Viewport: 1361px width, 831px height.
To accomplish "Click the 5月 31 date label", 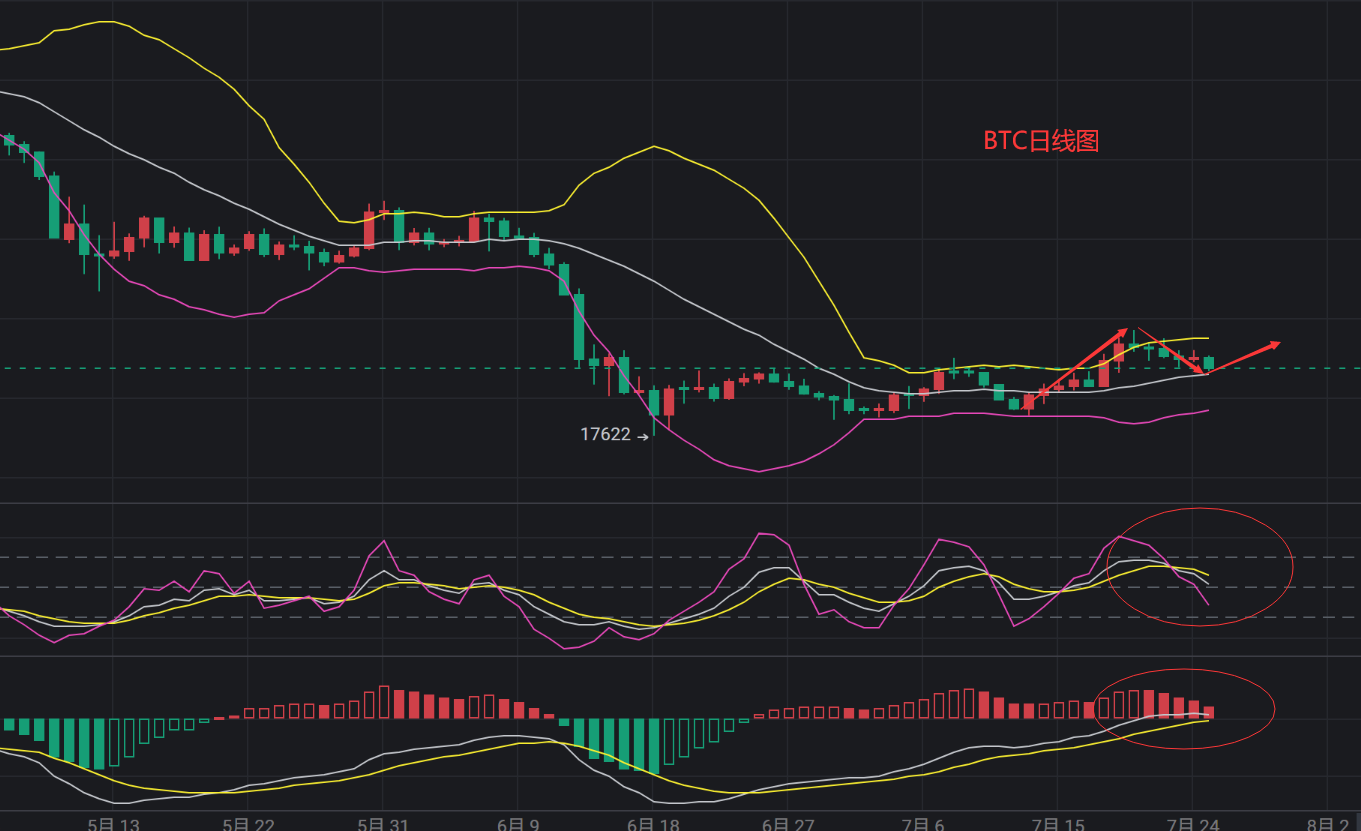I will click(x=383, y=824).
